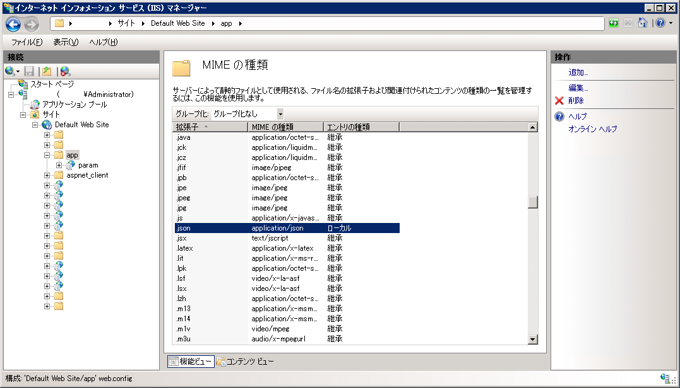Save connections with the floppy disk icon
Image resolution: width=680 pixels, height=388 pixels.
click(29, 71)
